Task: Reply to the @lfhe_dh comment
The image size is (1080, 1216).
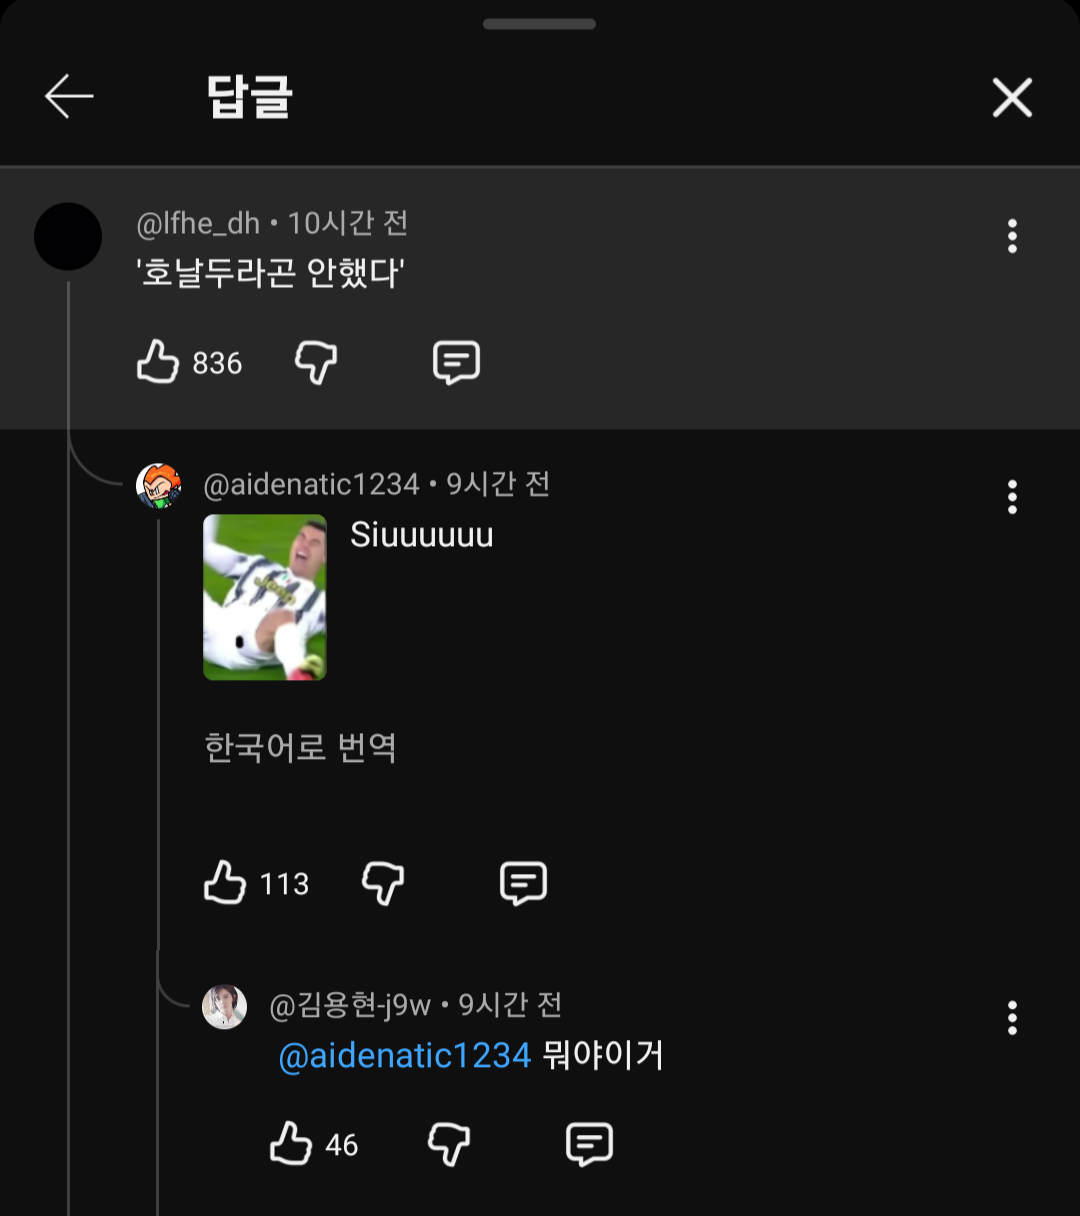Action: tap(456, 362)
